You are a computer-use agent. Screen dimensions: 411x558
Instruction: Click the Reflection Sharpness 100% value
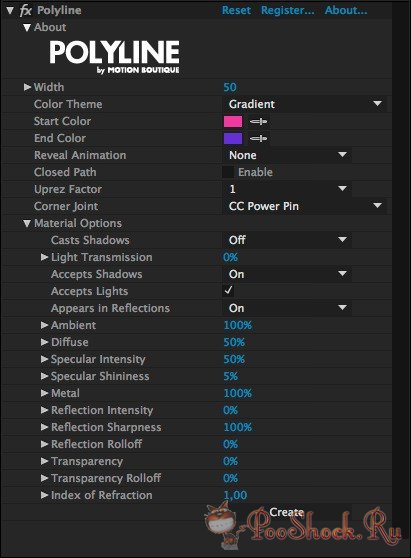(x=238, y=427)
